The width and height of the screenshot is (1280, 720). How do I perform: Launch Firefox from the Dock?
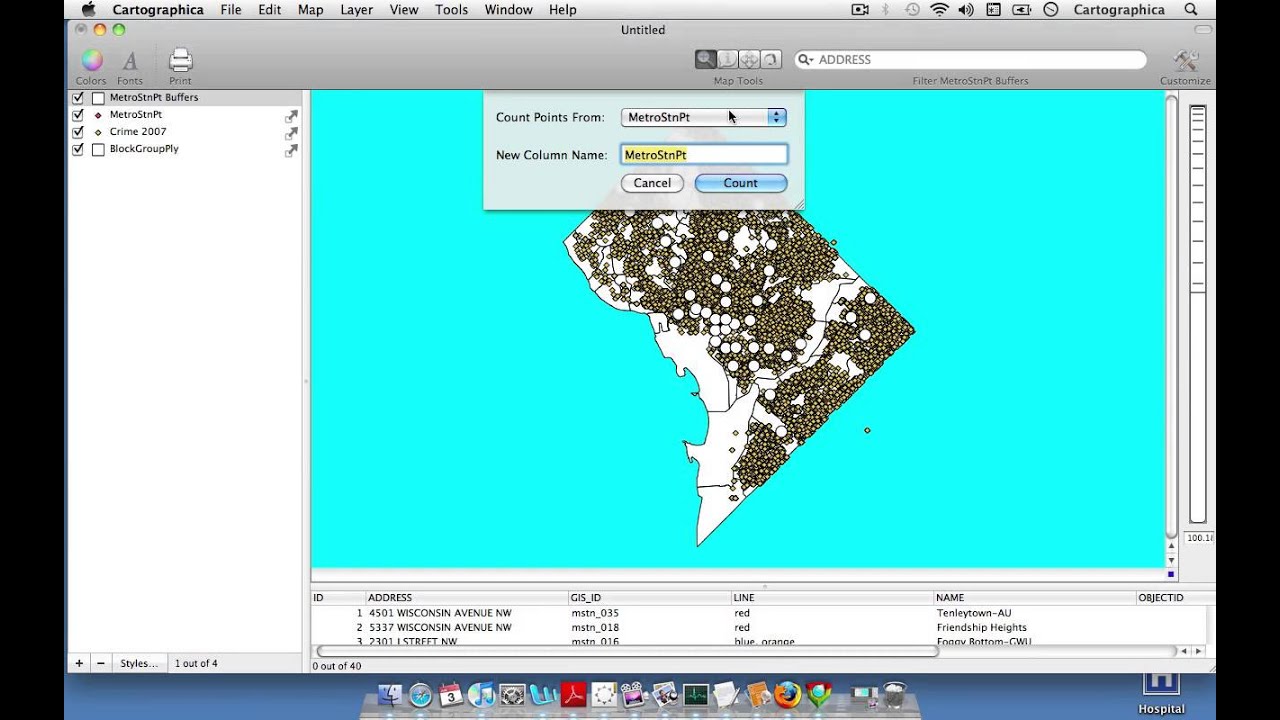click(788, 694)
